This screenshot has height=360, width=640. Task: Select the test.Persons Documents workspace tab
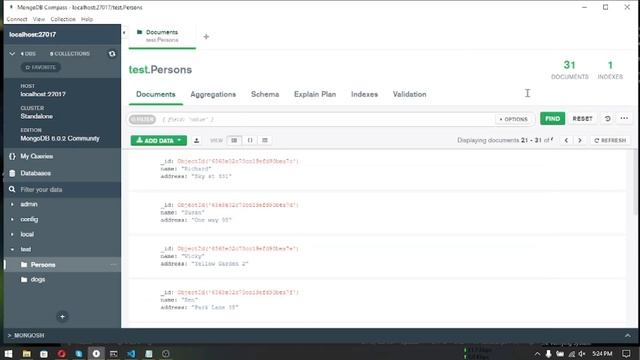point(162,36)
